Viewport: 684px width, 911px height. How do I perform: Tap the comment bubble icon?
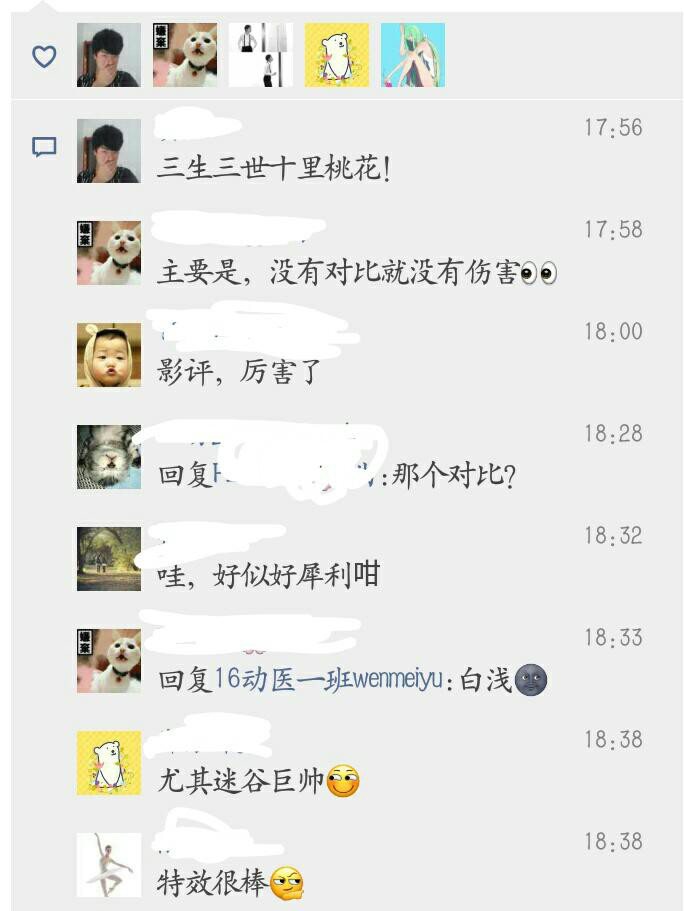tap(44, 147)
